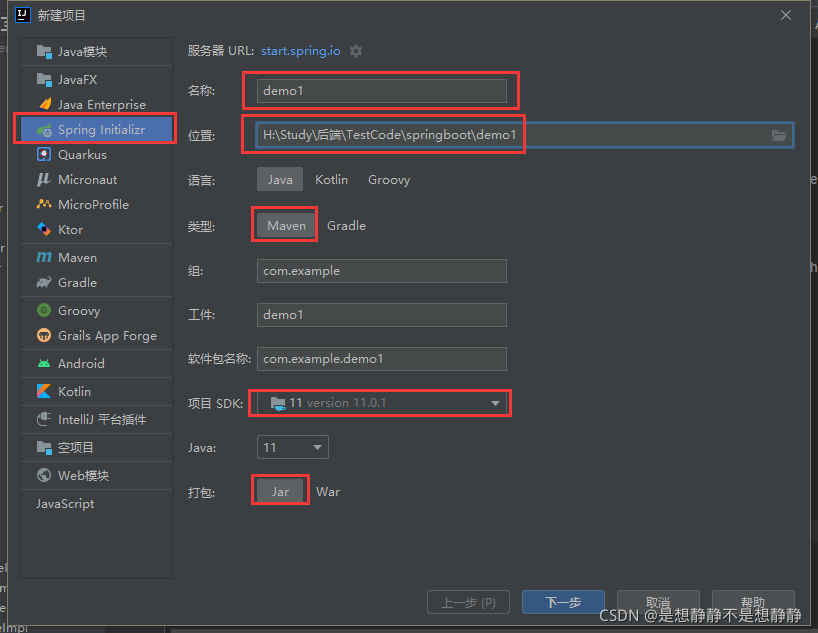Click the JavaFX folder icon

click(x=44, y=80)
